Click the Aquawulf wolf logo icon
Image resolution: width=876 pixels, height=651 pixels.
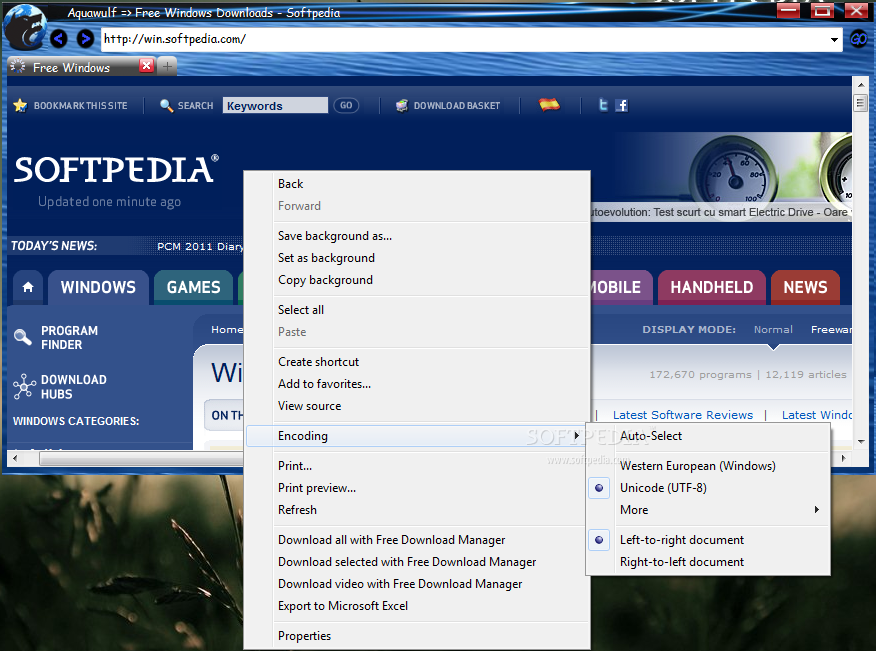[25, 26]
